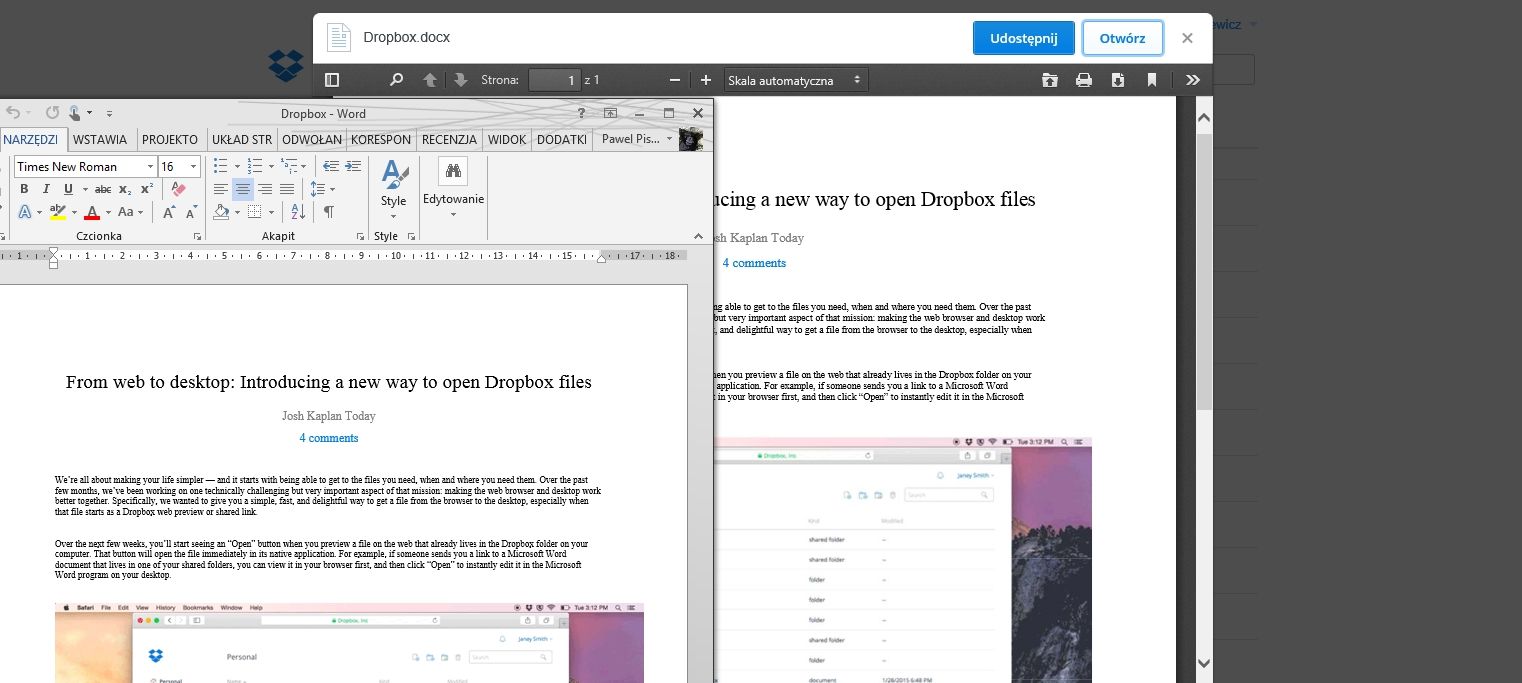Apply subscript formatting in Word
The height and width of the screenshot is (683, 1522).
pyautogui.click(x=125, y=189)
